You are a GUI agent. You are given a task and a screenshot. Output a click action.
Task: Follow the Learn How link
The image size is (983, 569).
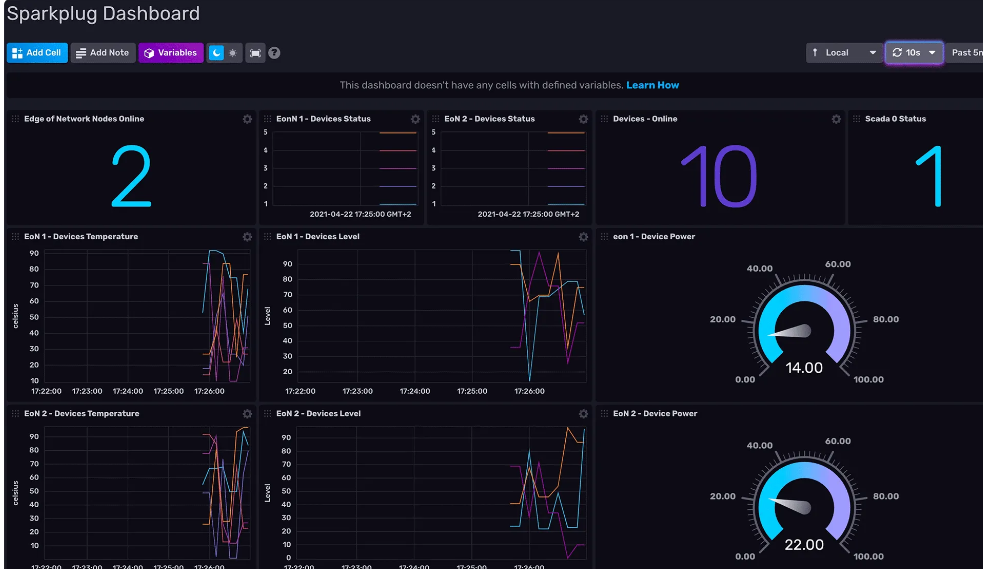652,85
